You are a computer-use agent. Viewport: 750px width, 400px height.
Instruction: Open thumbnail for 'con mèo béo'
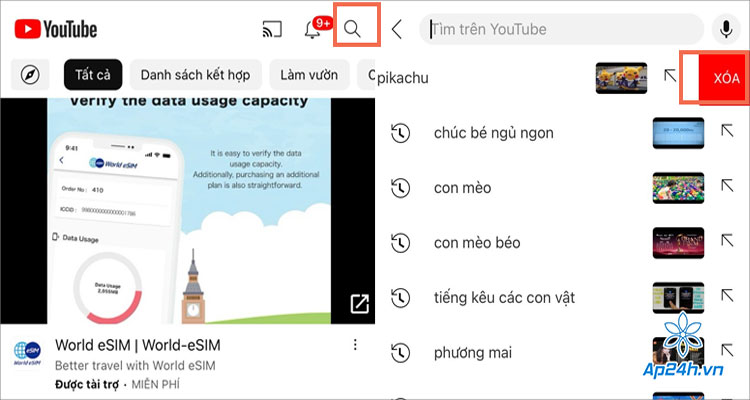coord(678,243)
